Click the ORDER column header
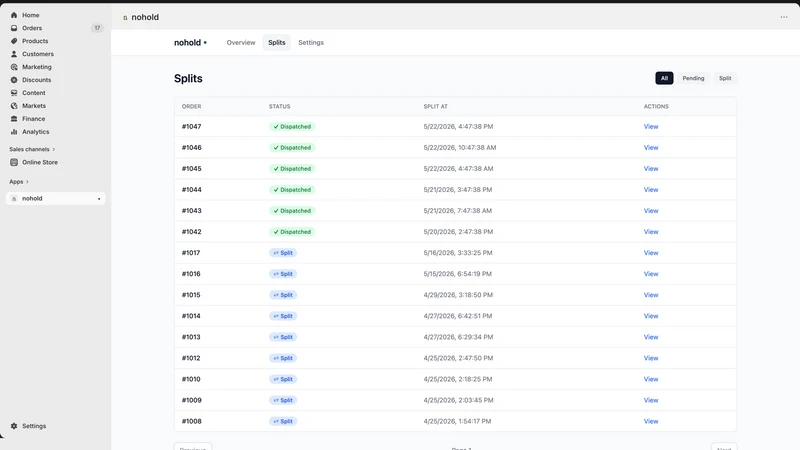The height and width of the screenshot is (450, 800). [x=191, y=107]
